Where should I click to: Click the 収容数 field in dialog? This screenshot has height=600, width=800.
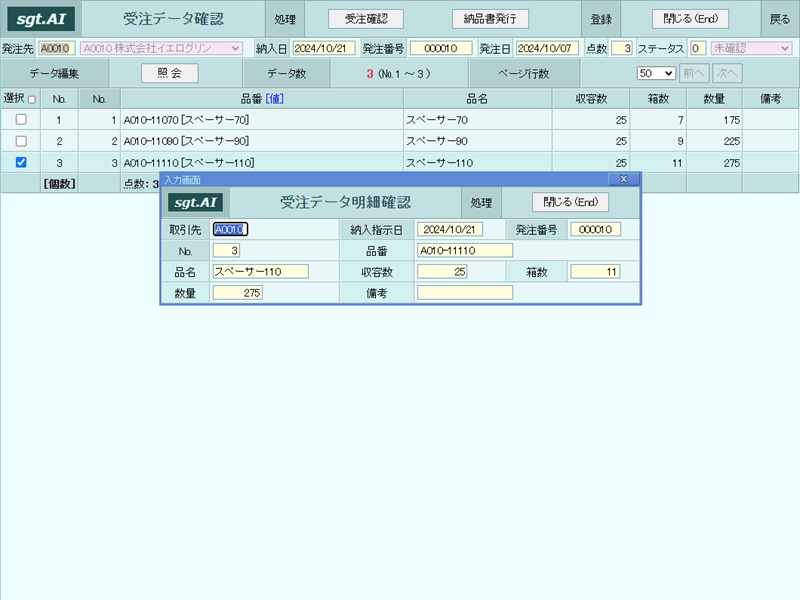[442, 271]
